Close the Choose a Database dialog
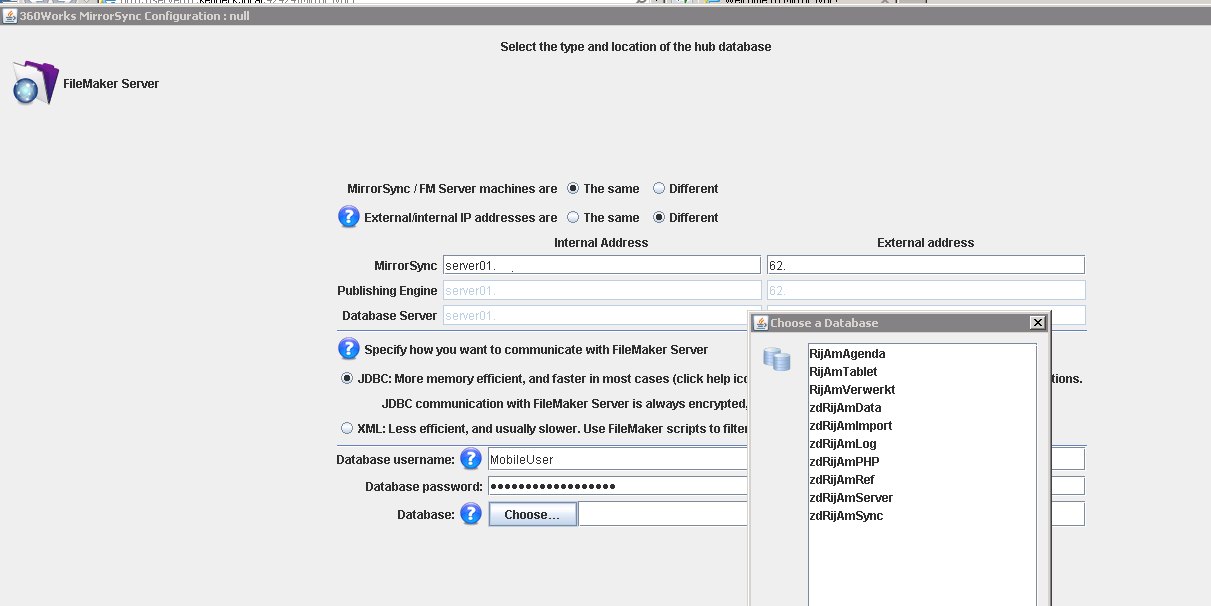This screenshot has width=1211, height=606. tap(1037, 323)
